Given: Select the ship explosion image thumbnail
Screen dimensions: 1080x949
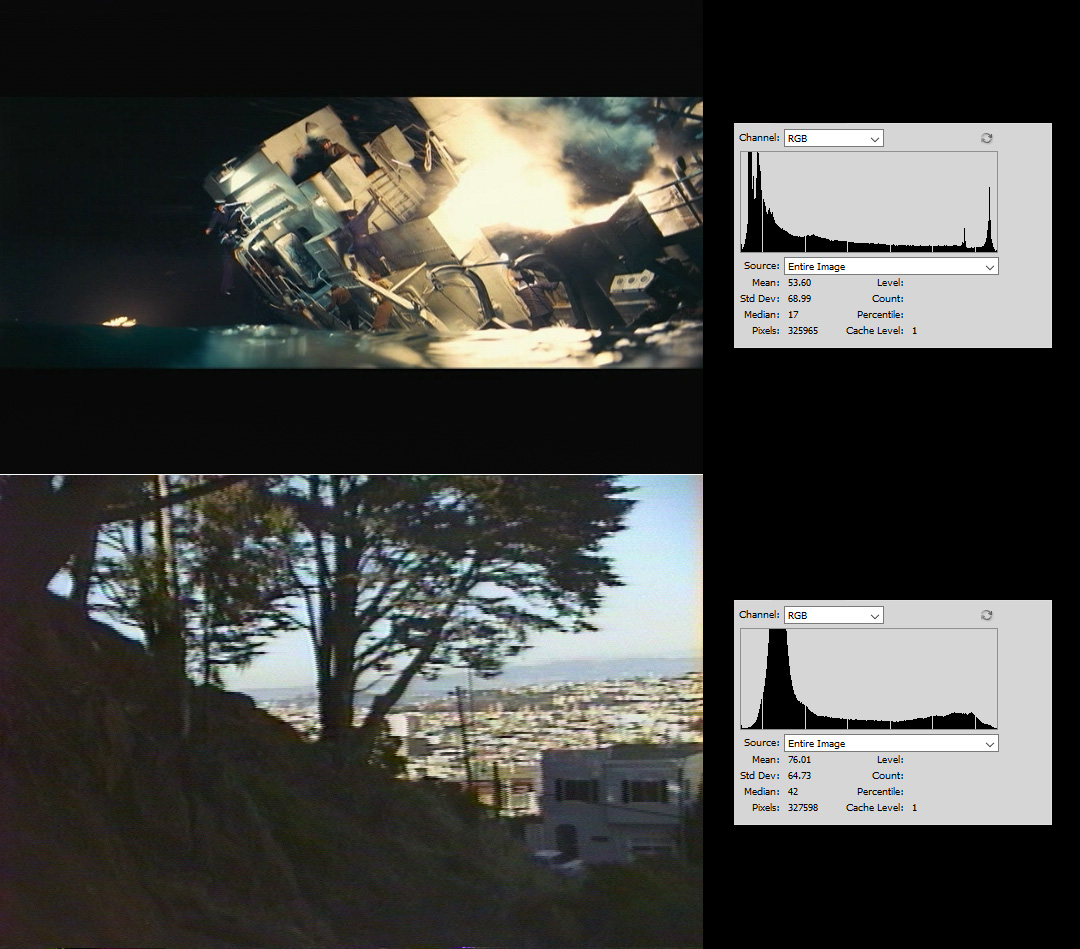Looking at the screenshot, I should tap(351, 233).
